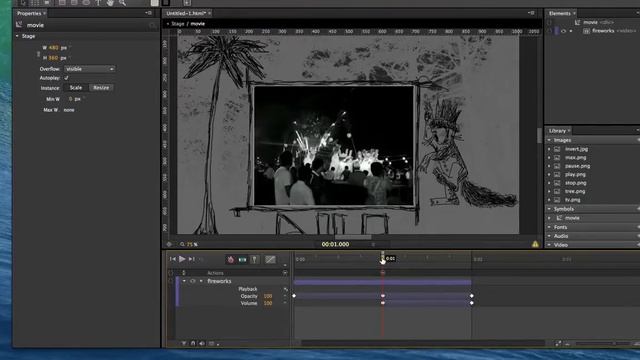Viewport: 640px width, 360px height.
Task: Select the Ellipse tool in top toolbar
Action: (x=86, y=2)
